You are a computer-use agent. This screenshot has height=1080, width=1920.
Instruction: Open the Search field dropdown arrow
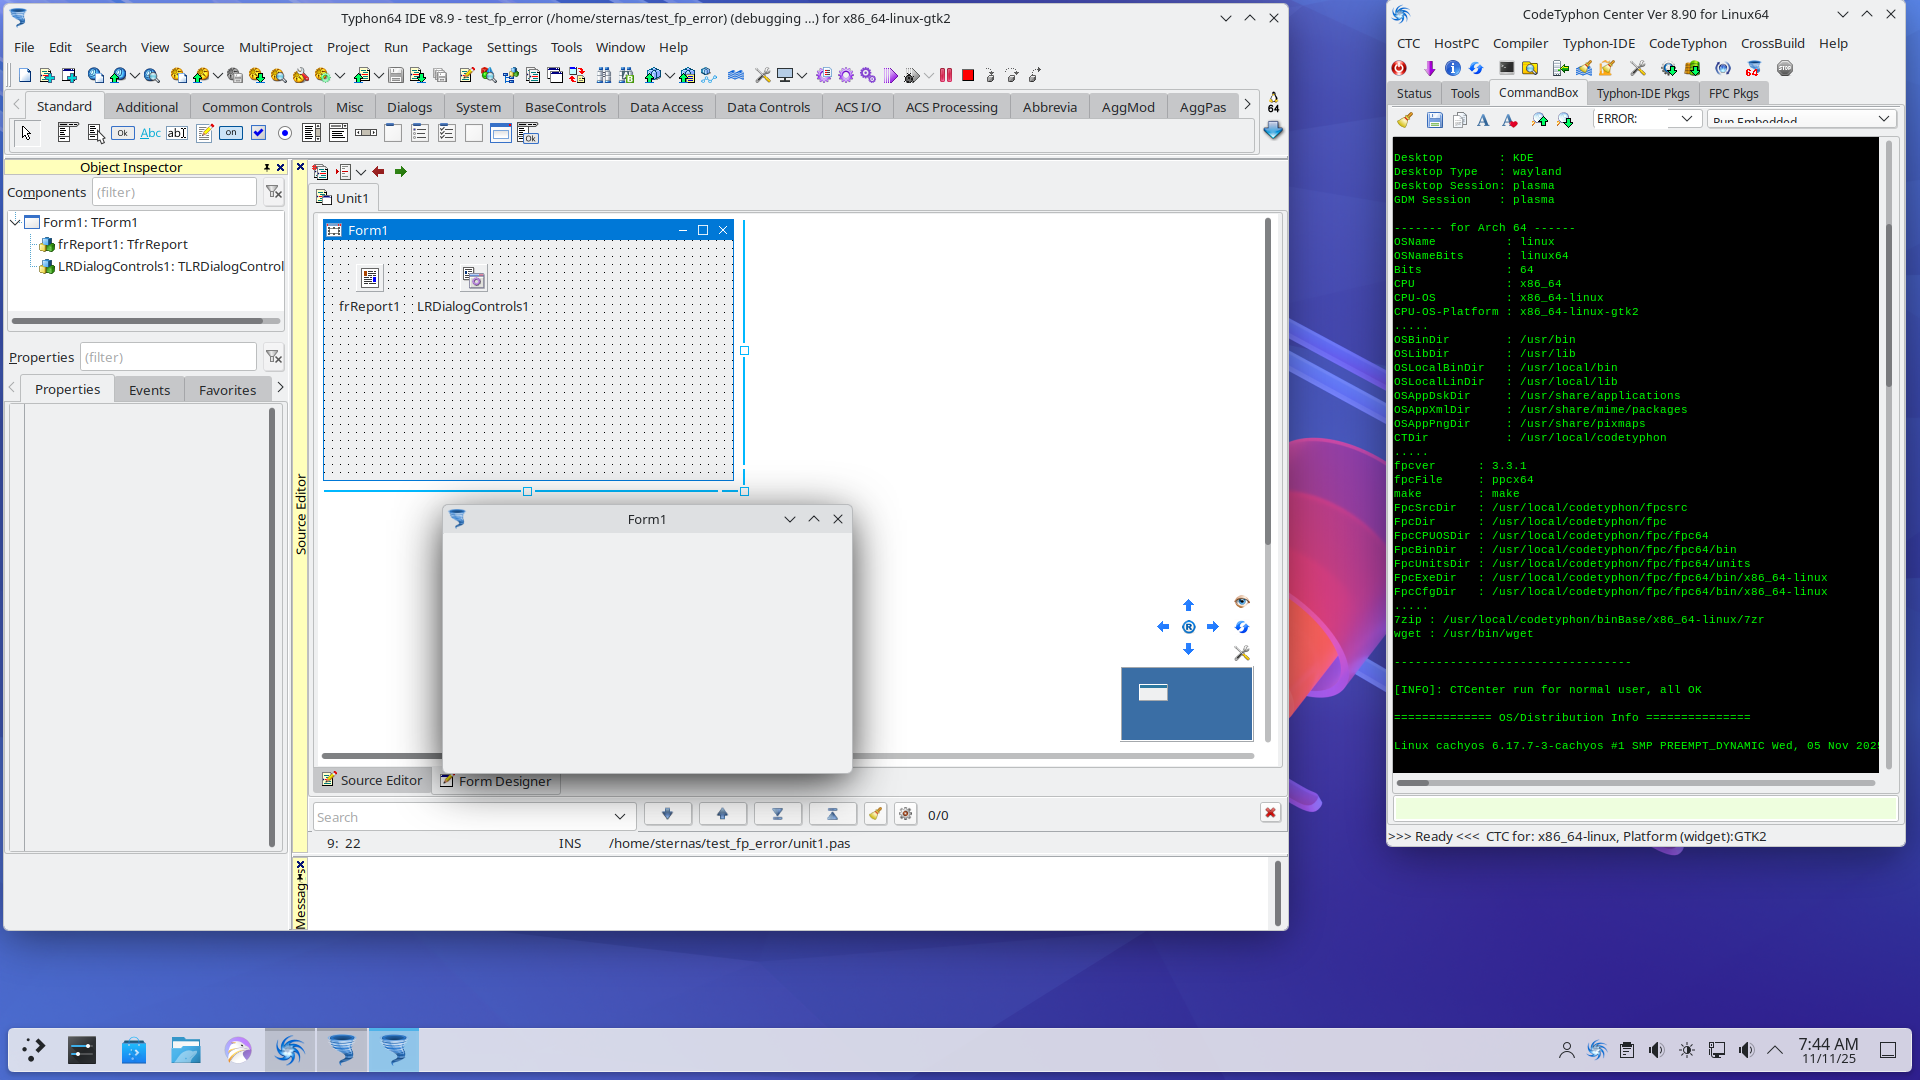click(x=619, y=816)
